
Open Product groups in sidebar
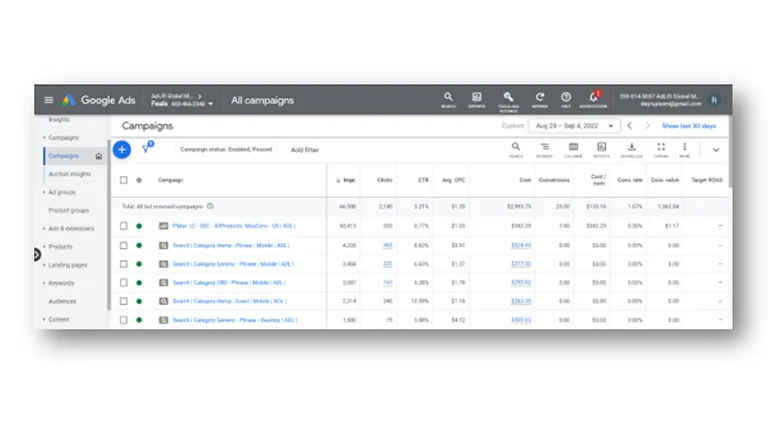69,211
